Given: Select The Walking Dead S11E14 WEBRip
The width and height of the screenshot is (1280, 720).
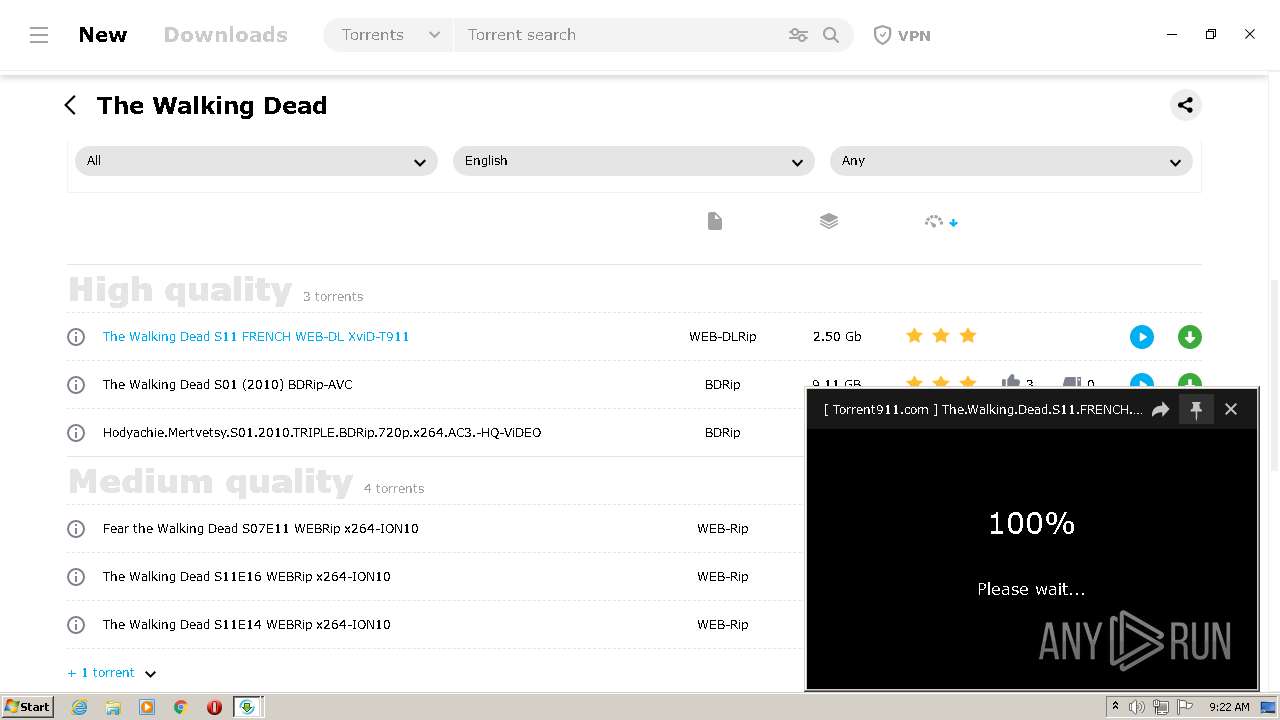Looking at the screenshot, I should click(246, 625).
